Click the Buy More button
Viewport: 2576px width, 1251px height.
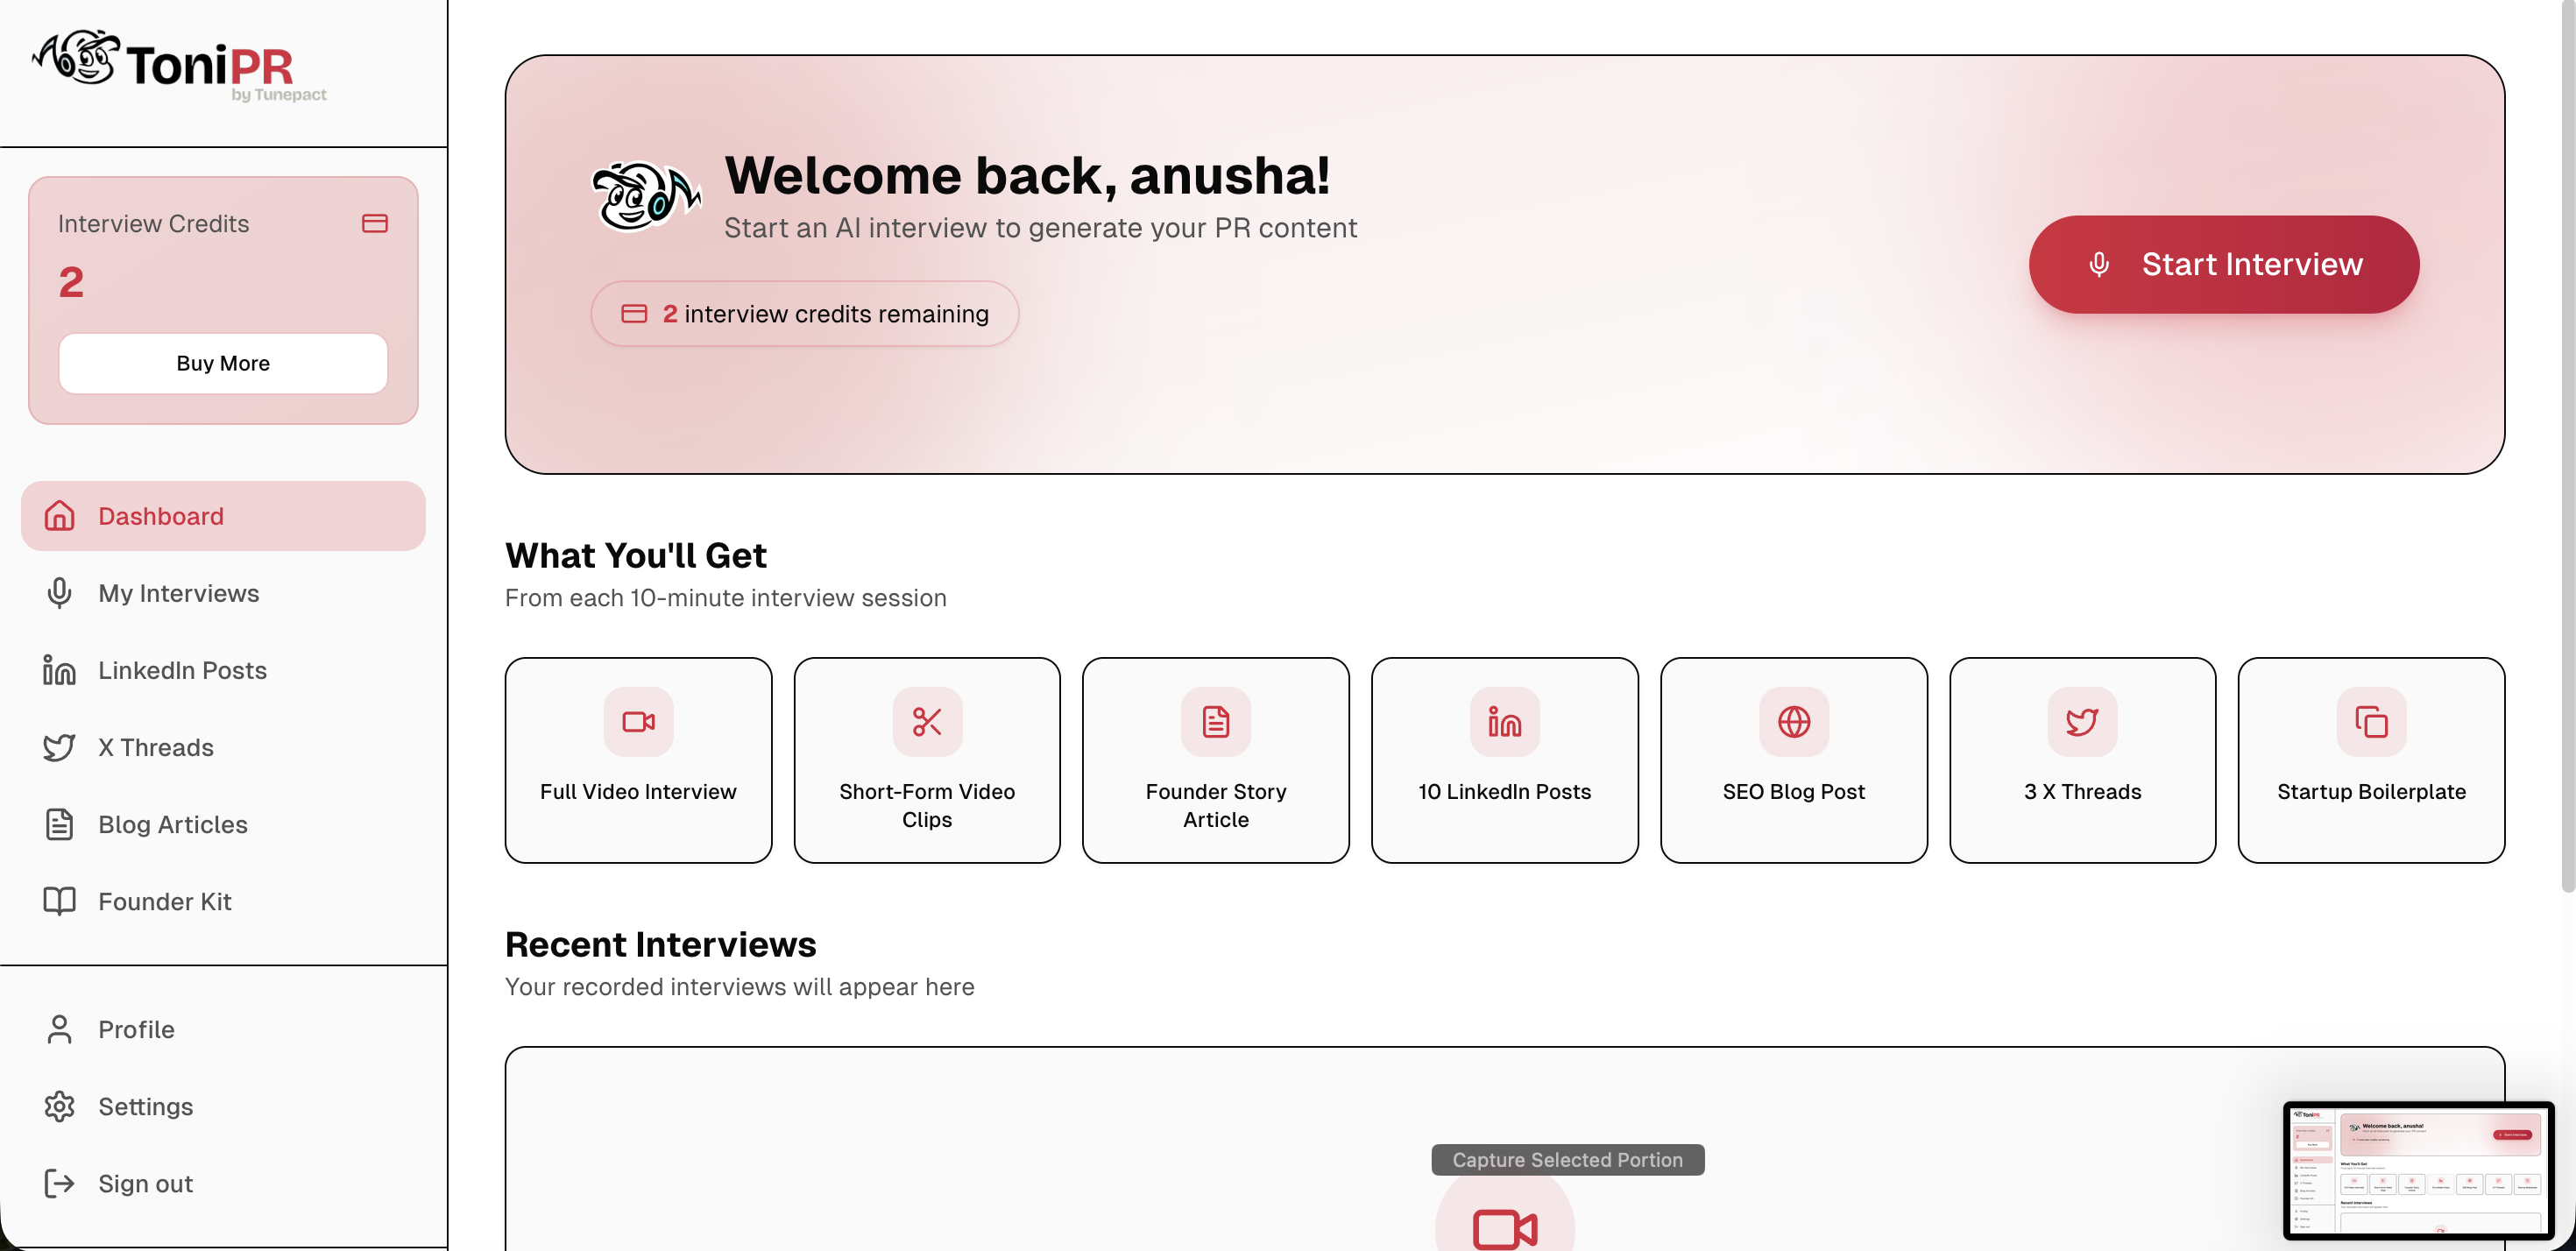[223, 363]
